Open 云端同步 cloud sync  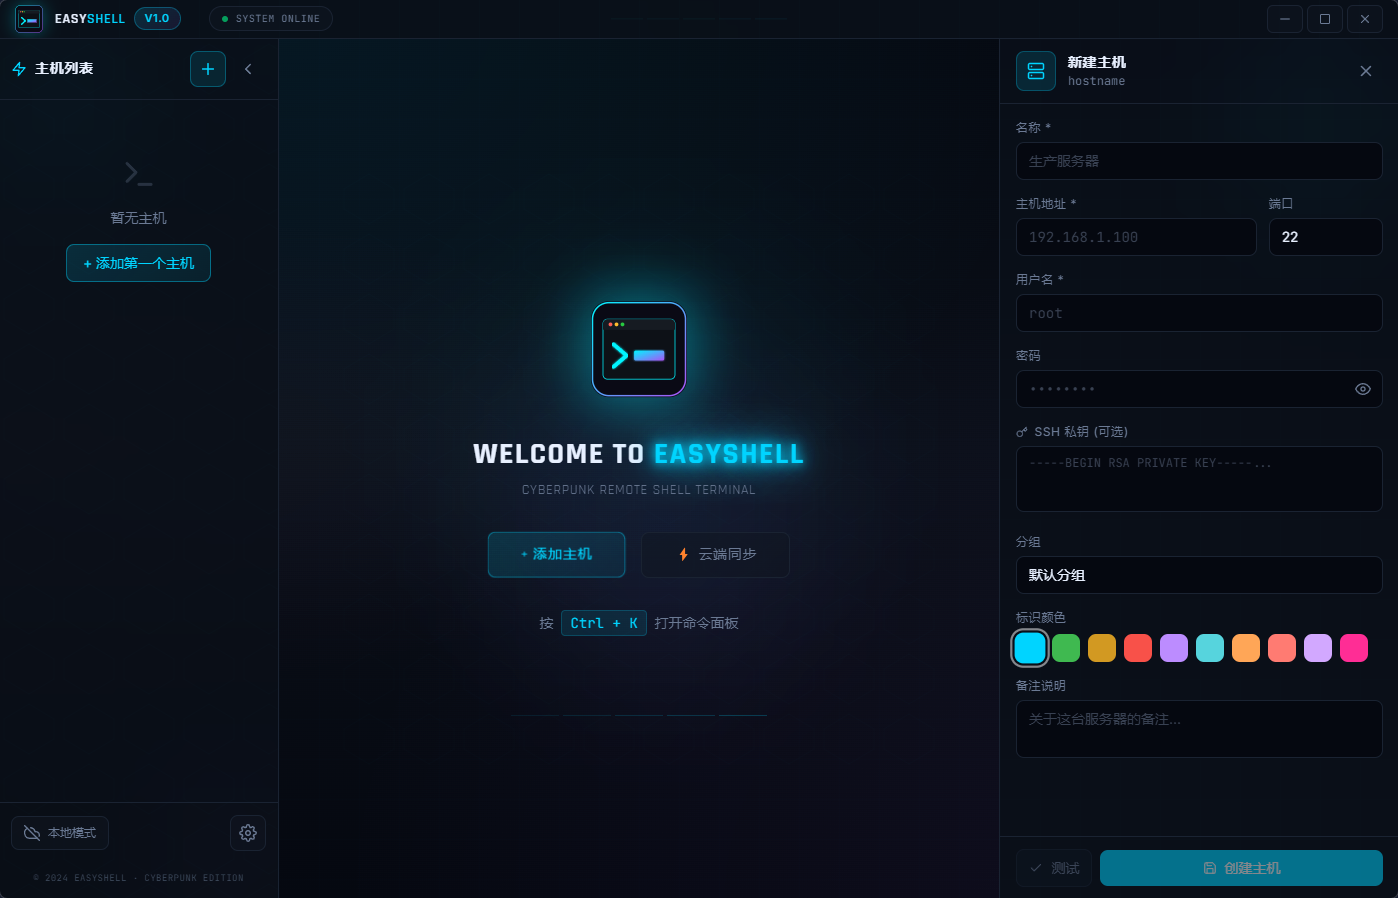715,554
